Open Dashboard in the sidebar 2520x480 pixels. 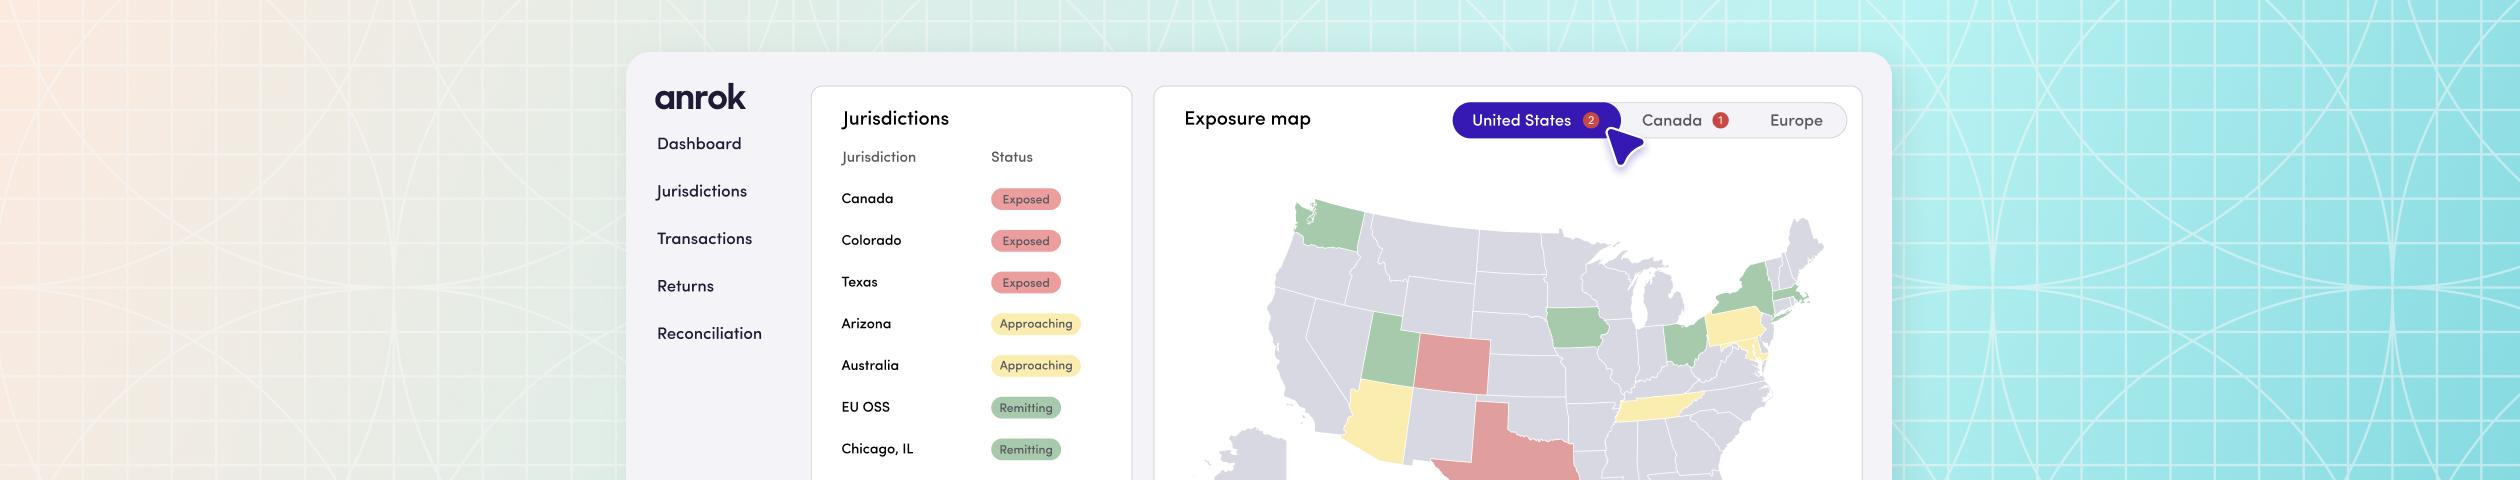click(699, 144)
